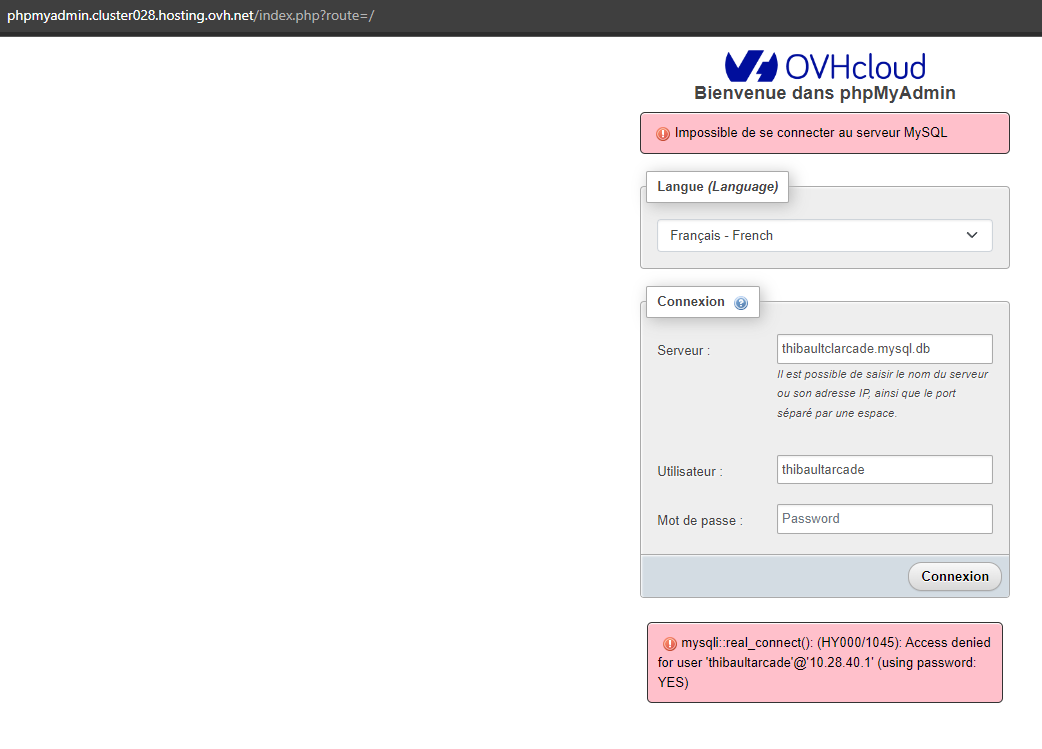Image resolution: width=1042 pixels, height=749 pixels.
Task: Click the 'Serveur :' label
Action: (x=684, y=350)
